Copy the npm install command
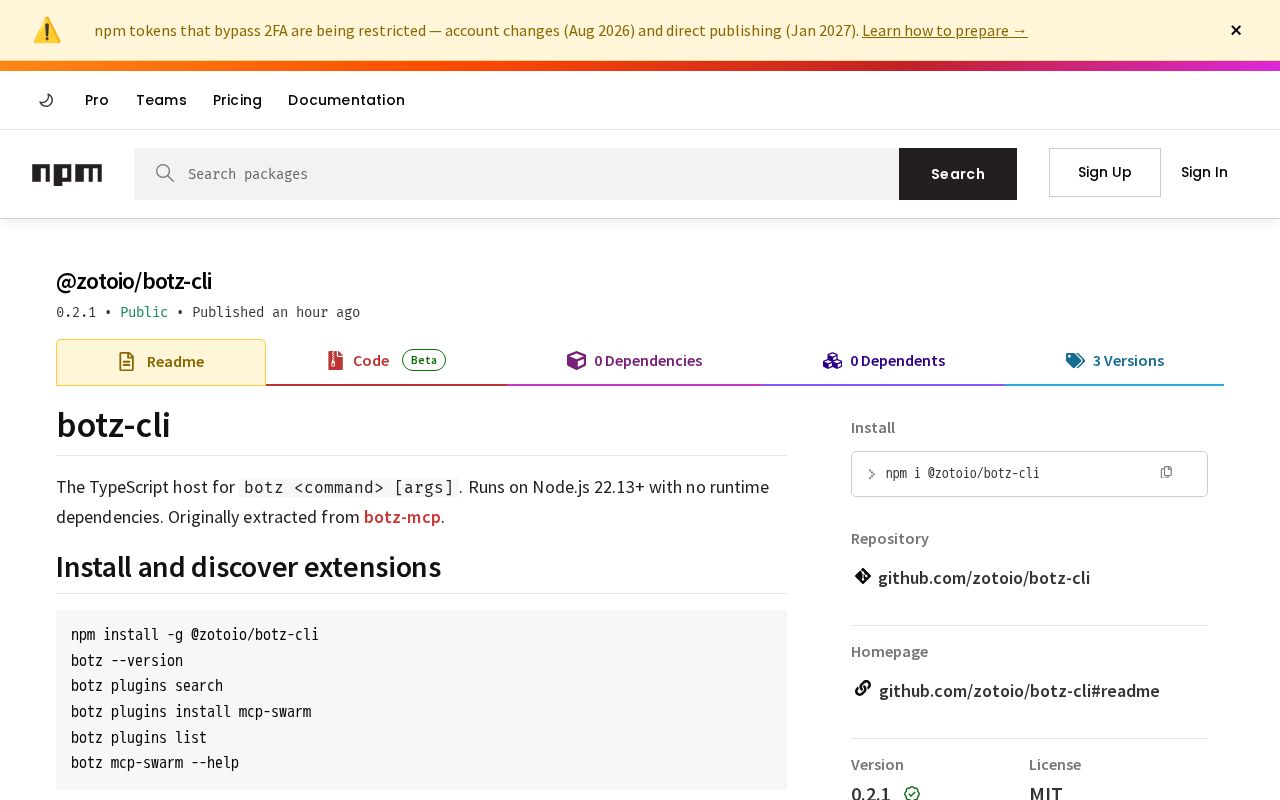Viewport: 1280px width, 800px height. pos(1166,472)
